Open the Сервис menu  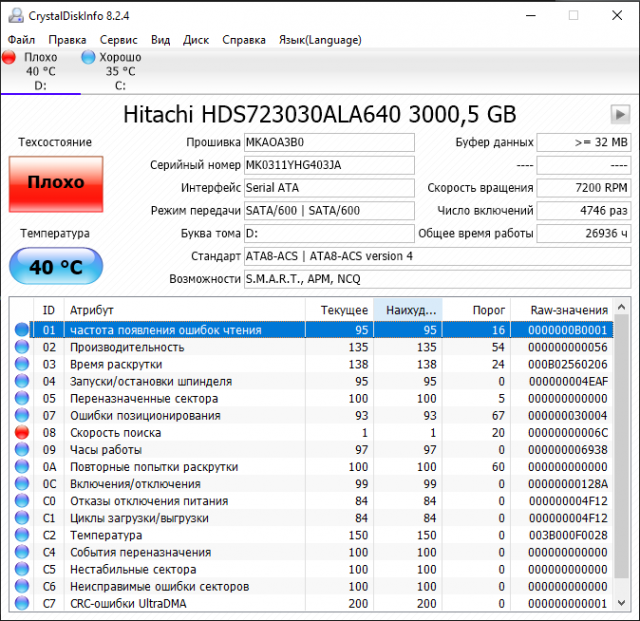pyautogui.click(x=118, y=40)
